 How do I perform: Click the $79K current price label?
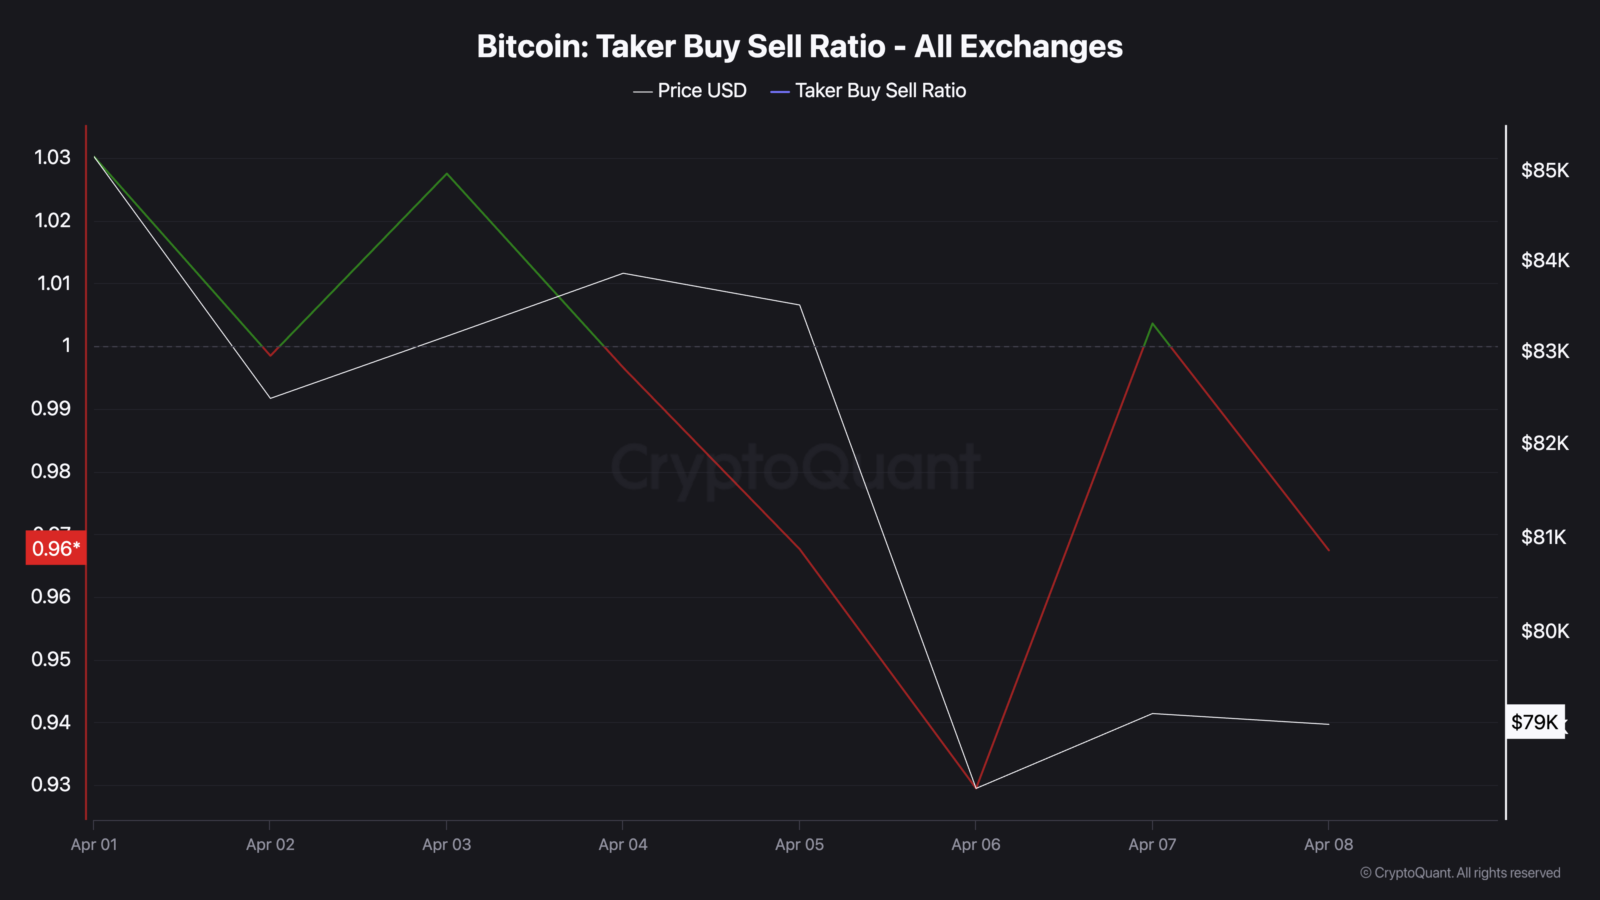1535,722
